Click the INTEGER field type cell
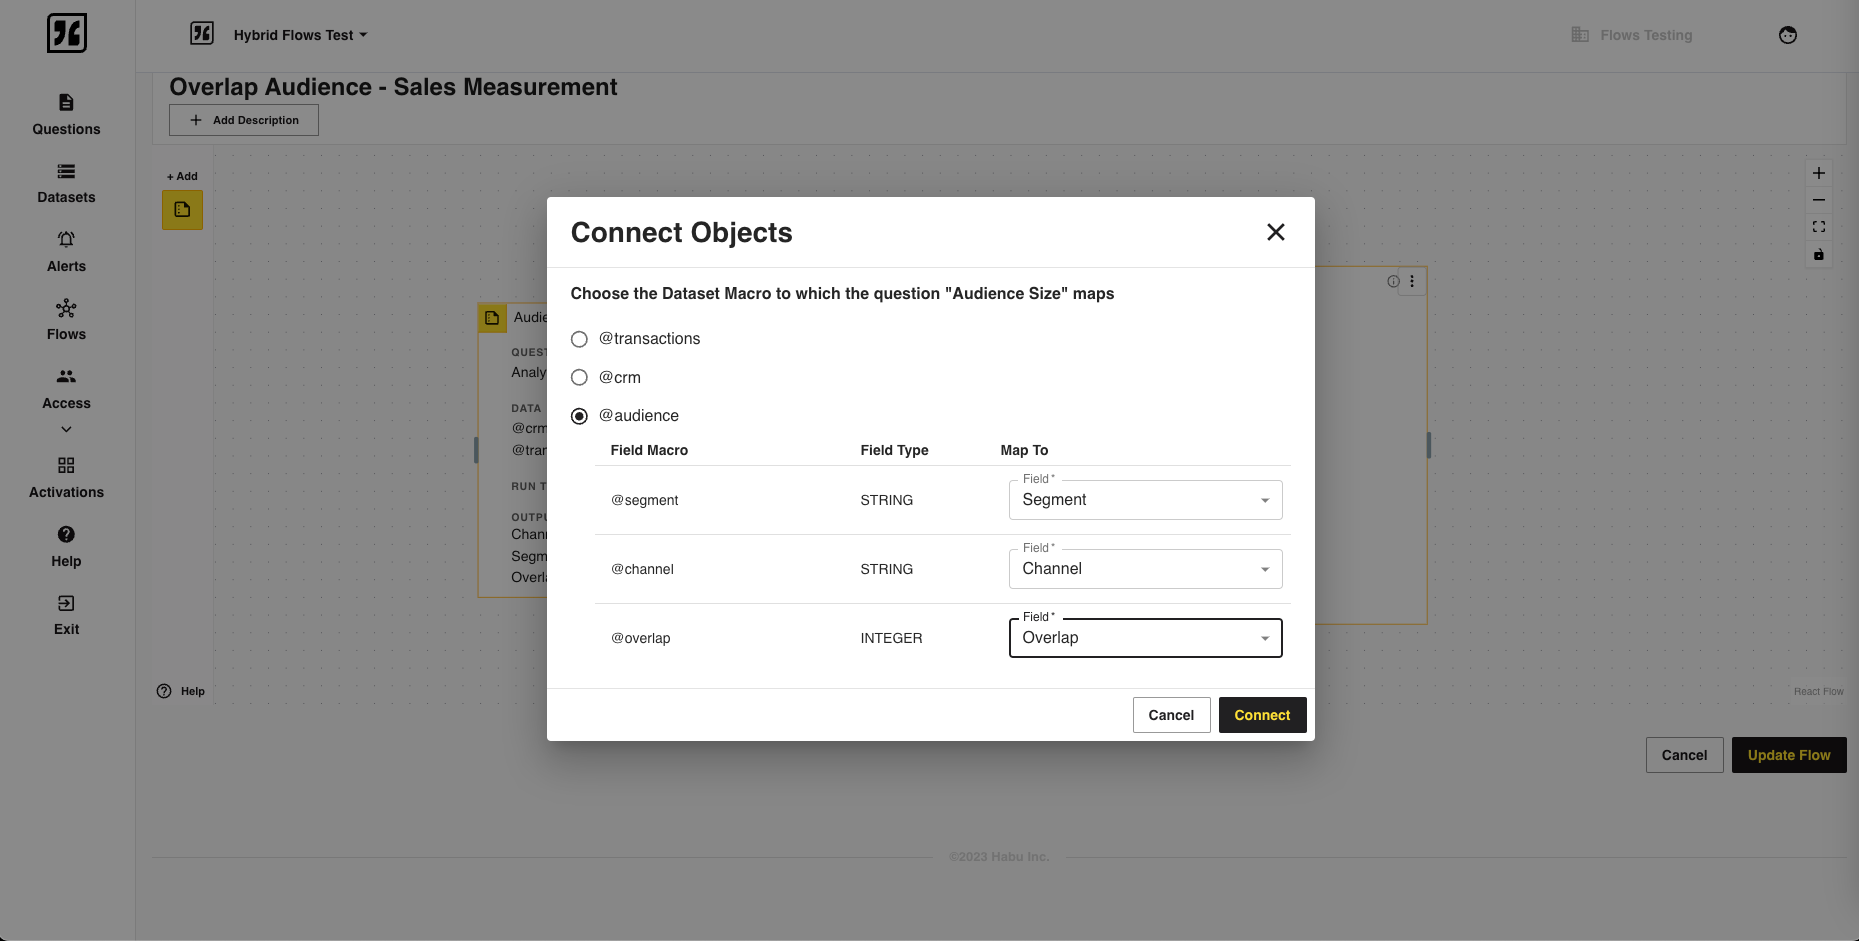1859x941 pixels. (891, 638)
